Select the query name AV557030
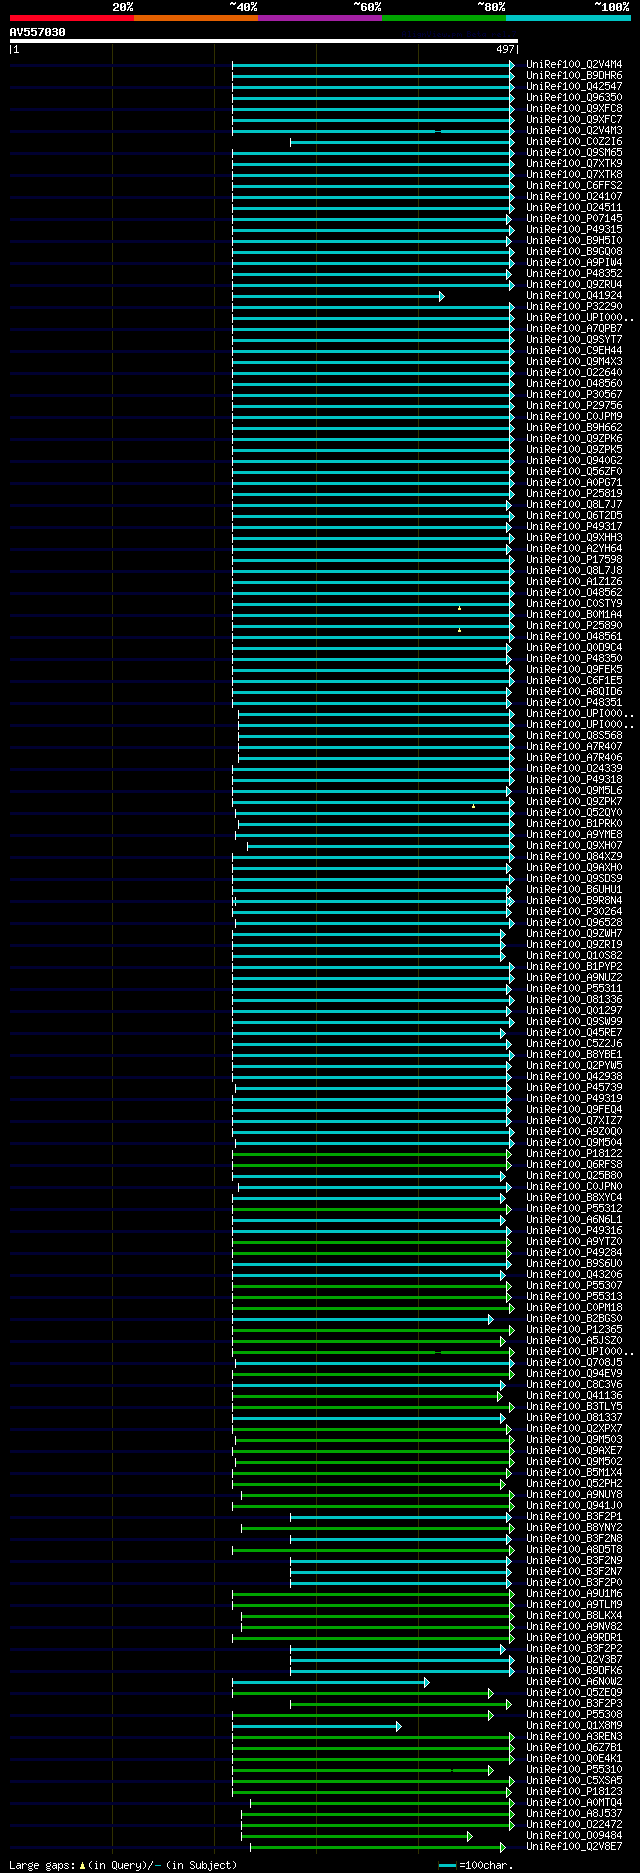640x1873 pixels. pos(38,32)
